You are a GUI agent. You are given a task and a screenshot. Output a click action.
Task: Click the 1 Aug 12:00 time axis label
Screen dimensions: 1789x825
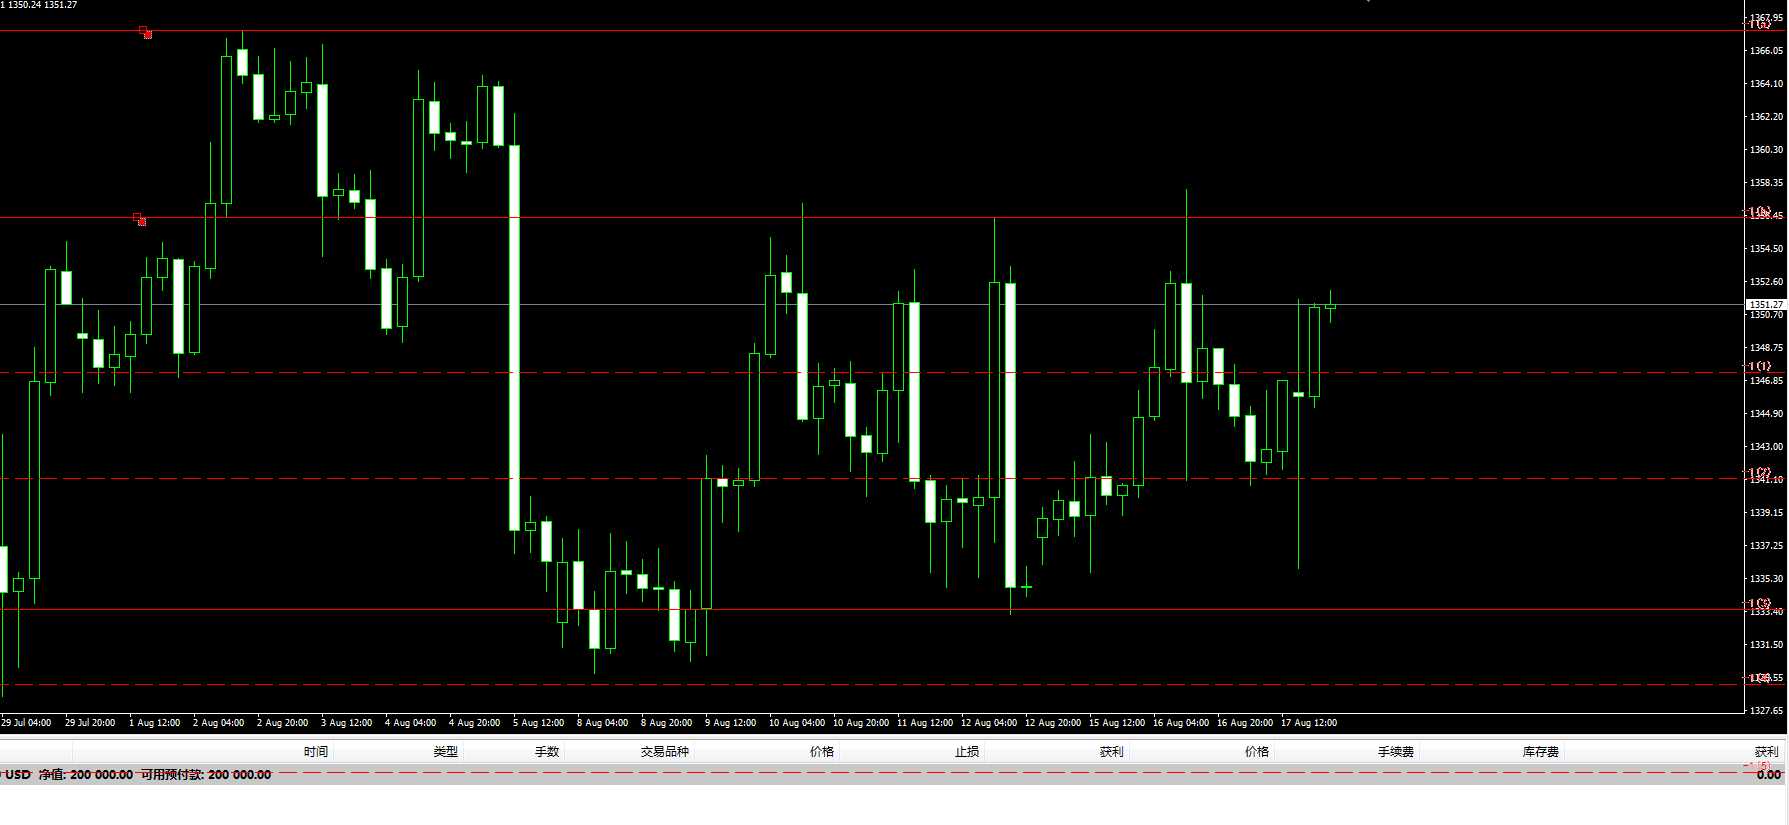point(155,723)
